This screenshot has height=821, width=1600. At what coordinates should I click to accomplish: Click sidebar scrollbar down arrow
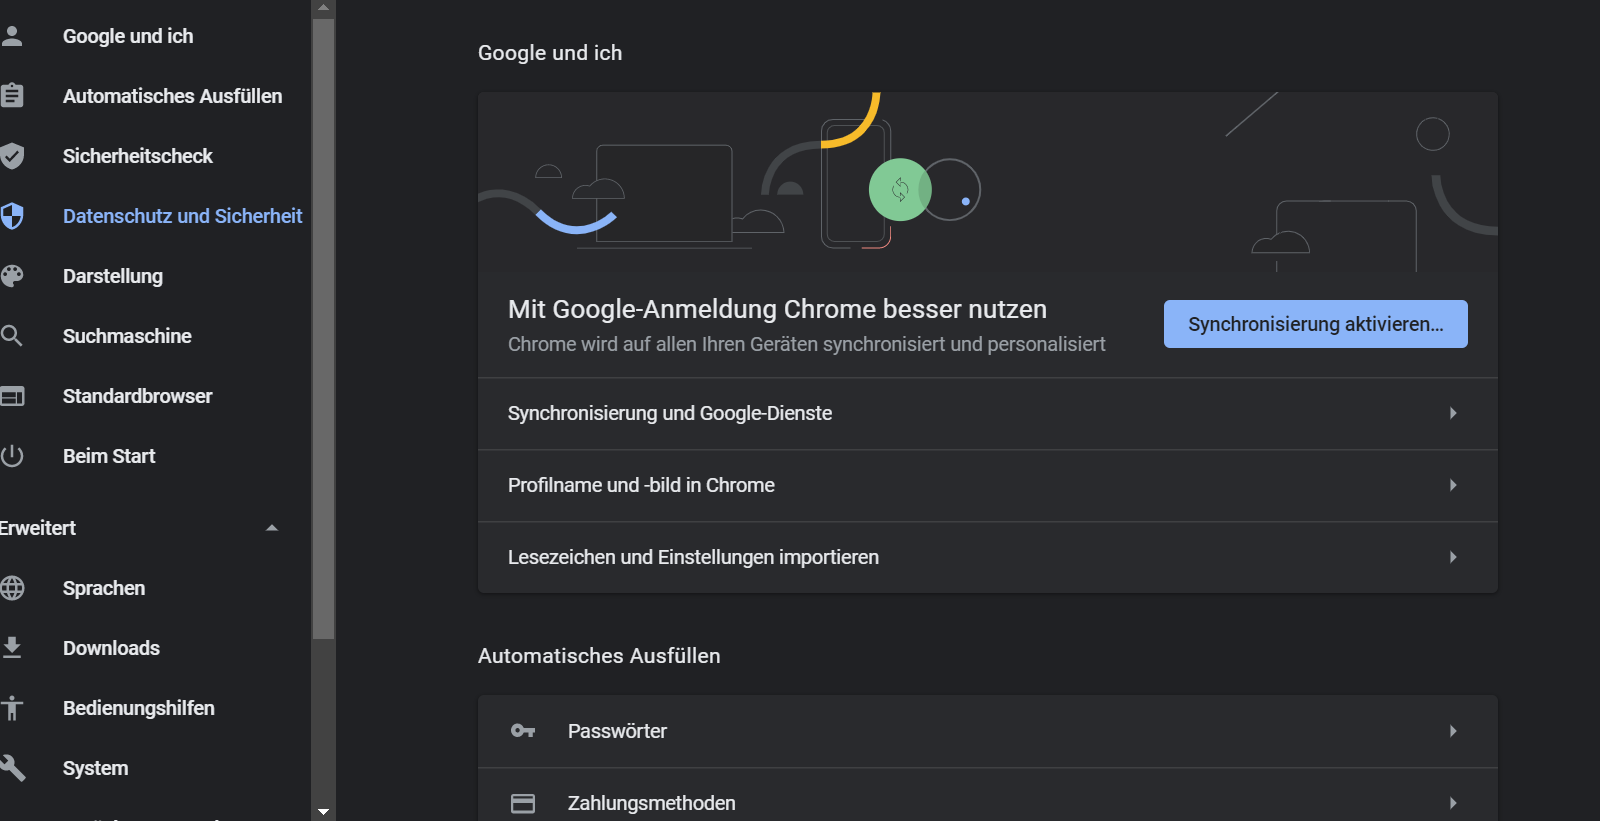point(323,812)
